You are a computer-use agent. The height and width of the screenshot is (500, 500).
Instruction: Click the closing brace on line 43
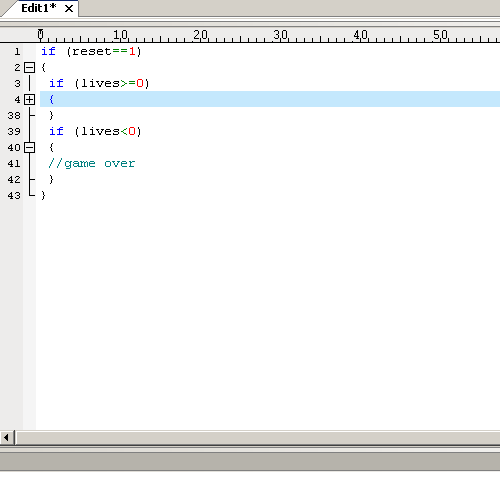click(43, 195)
